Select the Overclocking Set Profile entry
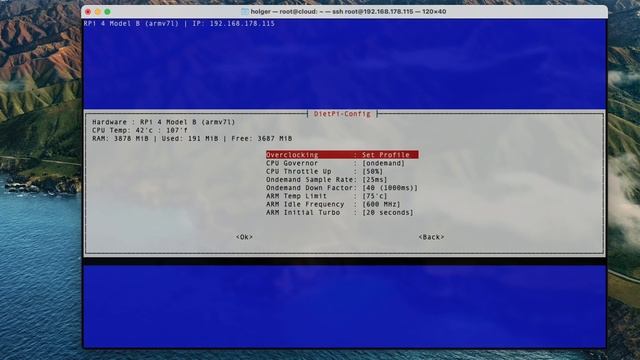 (x=342, y=155)
